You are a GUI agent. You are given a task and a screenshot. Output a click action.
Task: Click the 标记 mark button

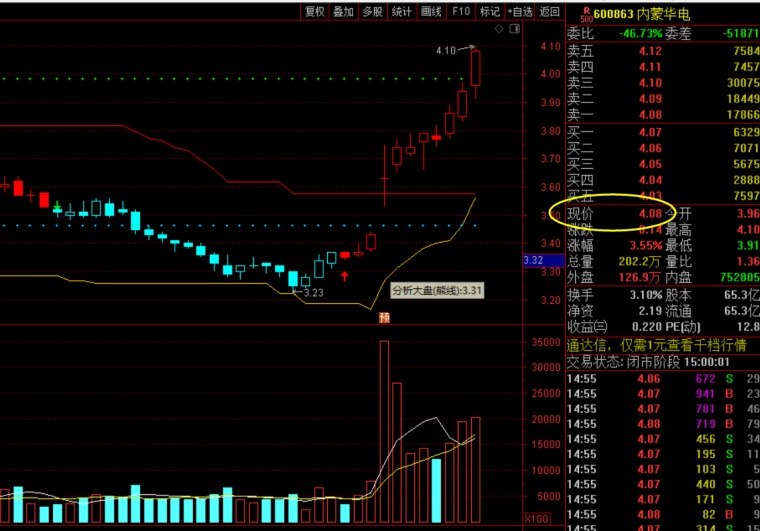click(490, 11)
